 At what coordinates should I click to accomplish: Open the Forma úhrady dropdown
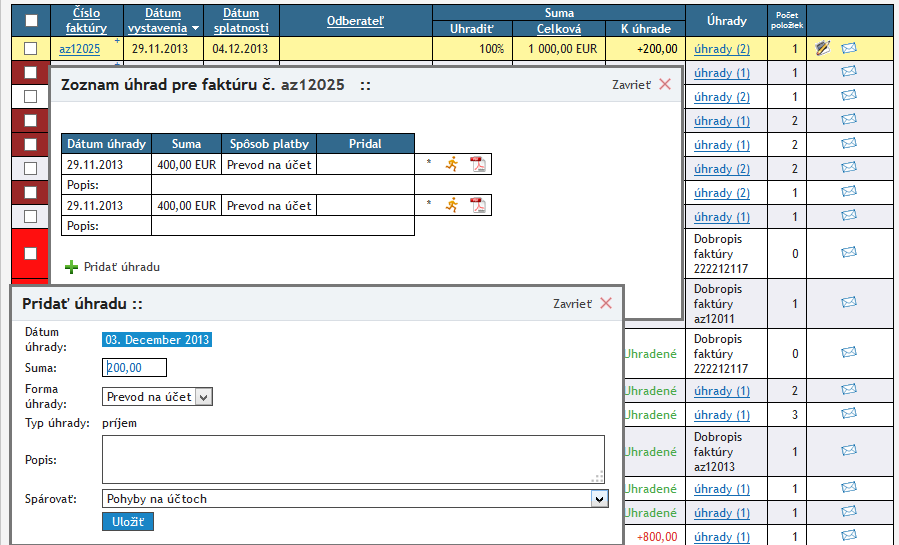158,397
